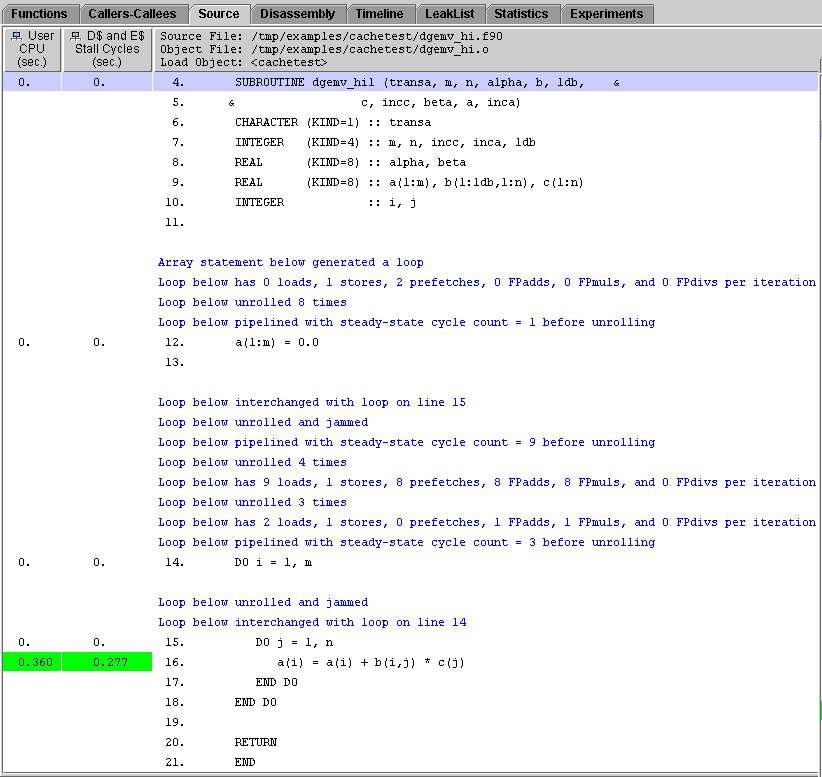
Task: Click 'Loop below unrolled 3 times' commentary
Action: click(252, 502)
